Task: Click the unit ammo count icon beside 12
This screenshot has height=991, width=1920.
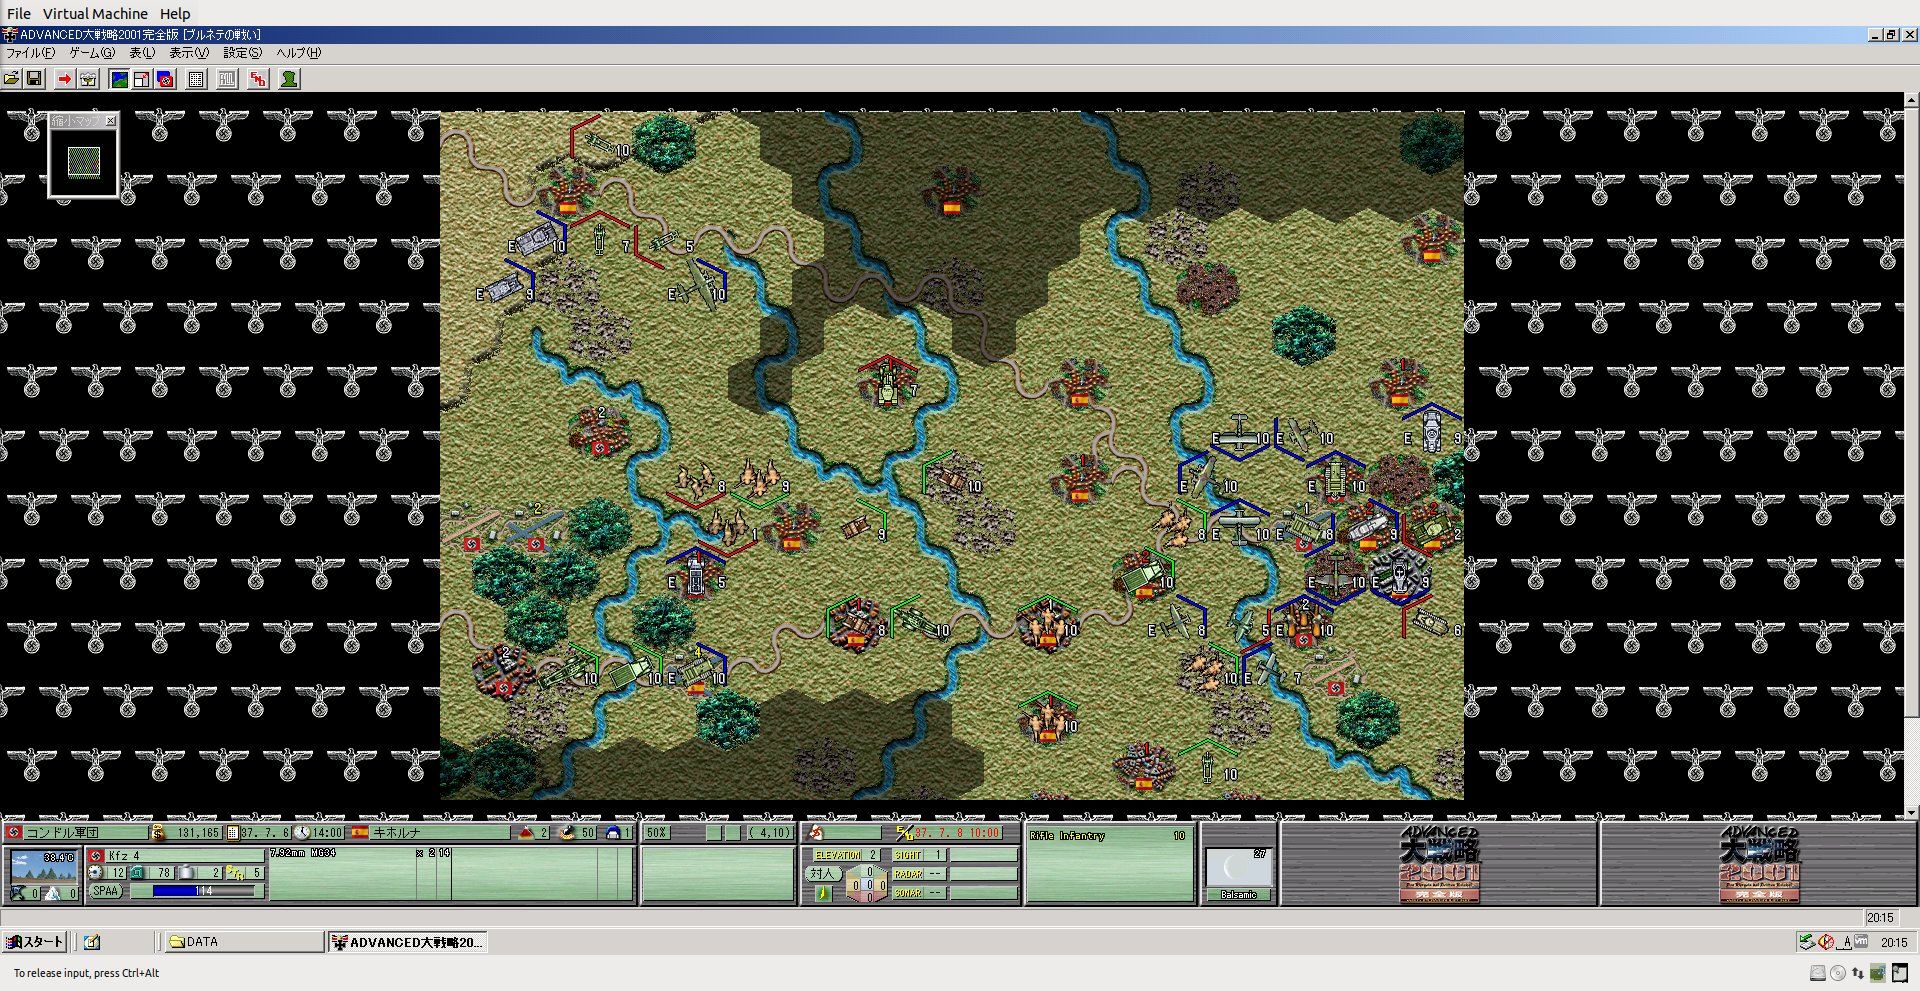Action: pyautogui.click(x=96, y=873)
